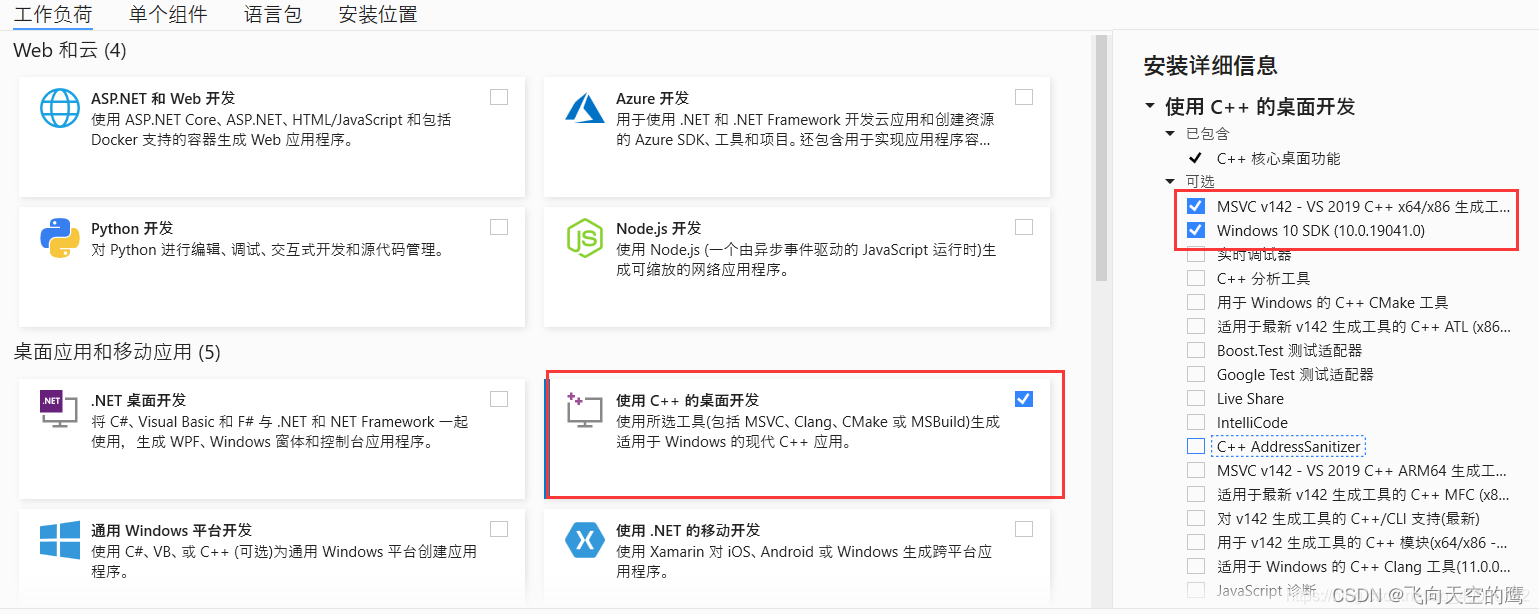1539x614 pixels.
Task: Go to the 安装位置 tab
Action: point(377,14)
